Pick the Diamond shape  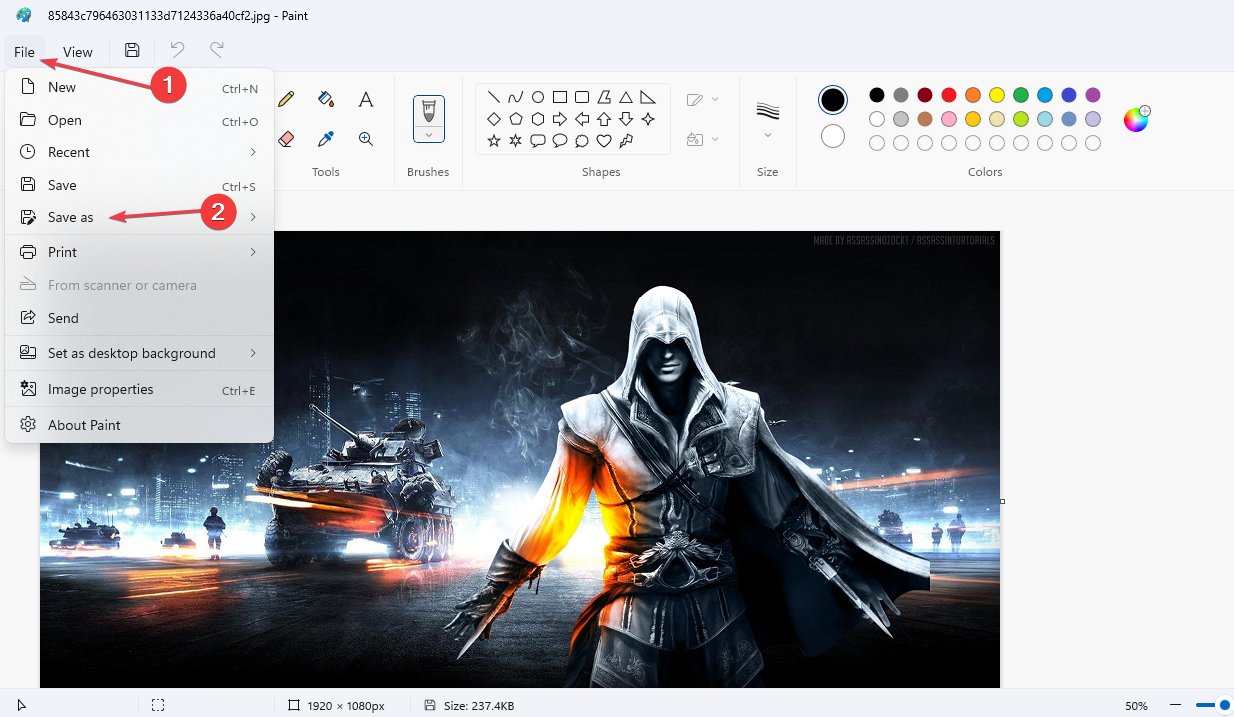pyautogui.click(x=494, y=119)
